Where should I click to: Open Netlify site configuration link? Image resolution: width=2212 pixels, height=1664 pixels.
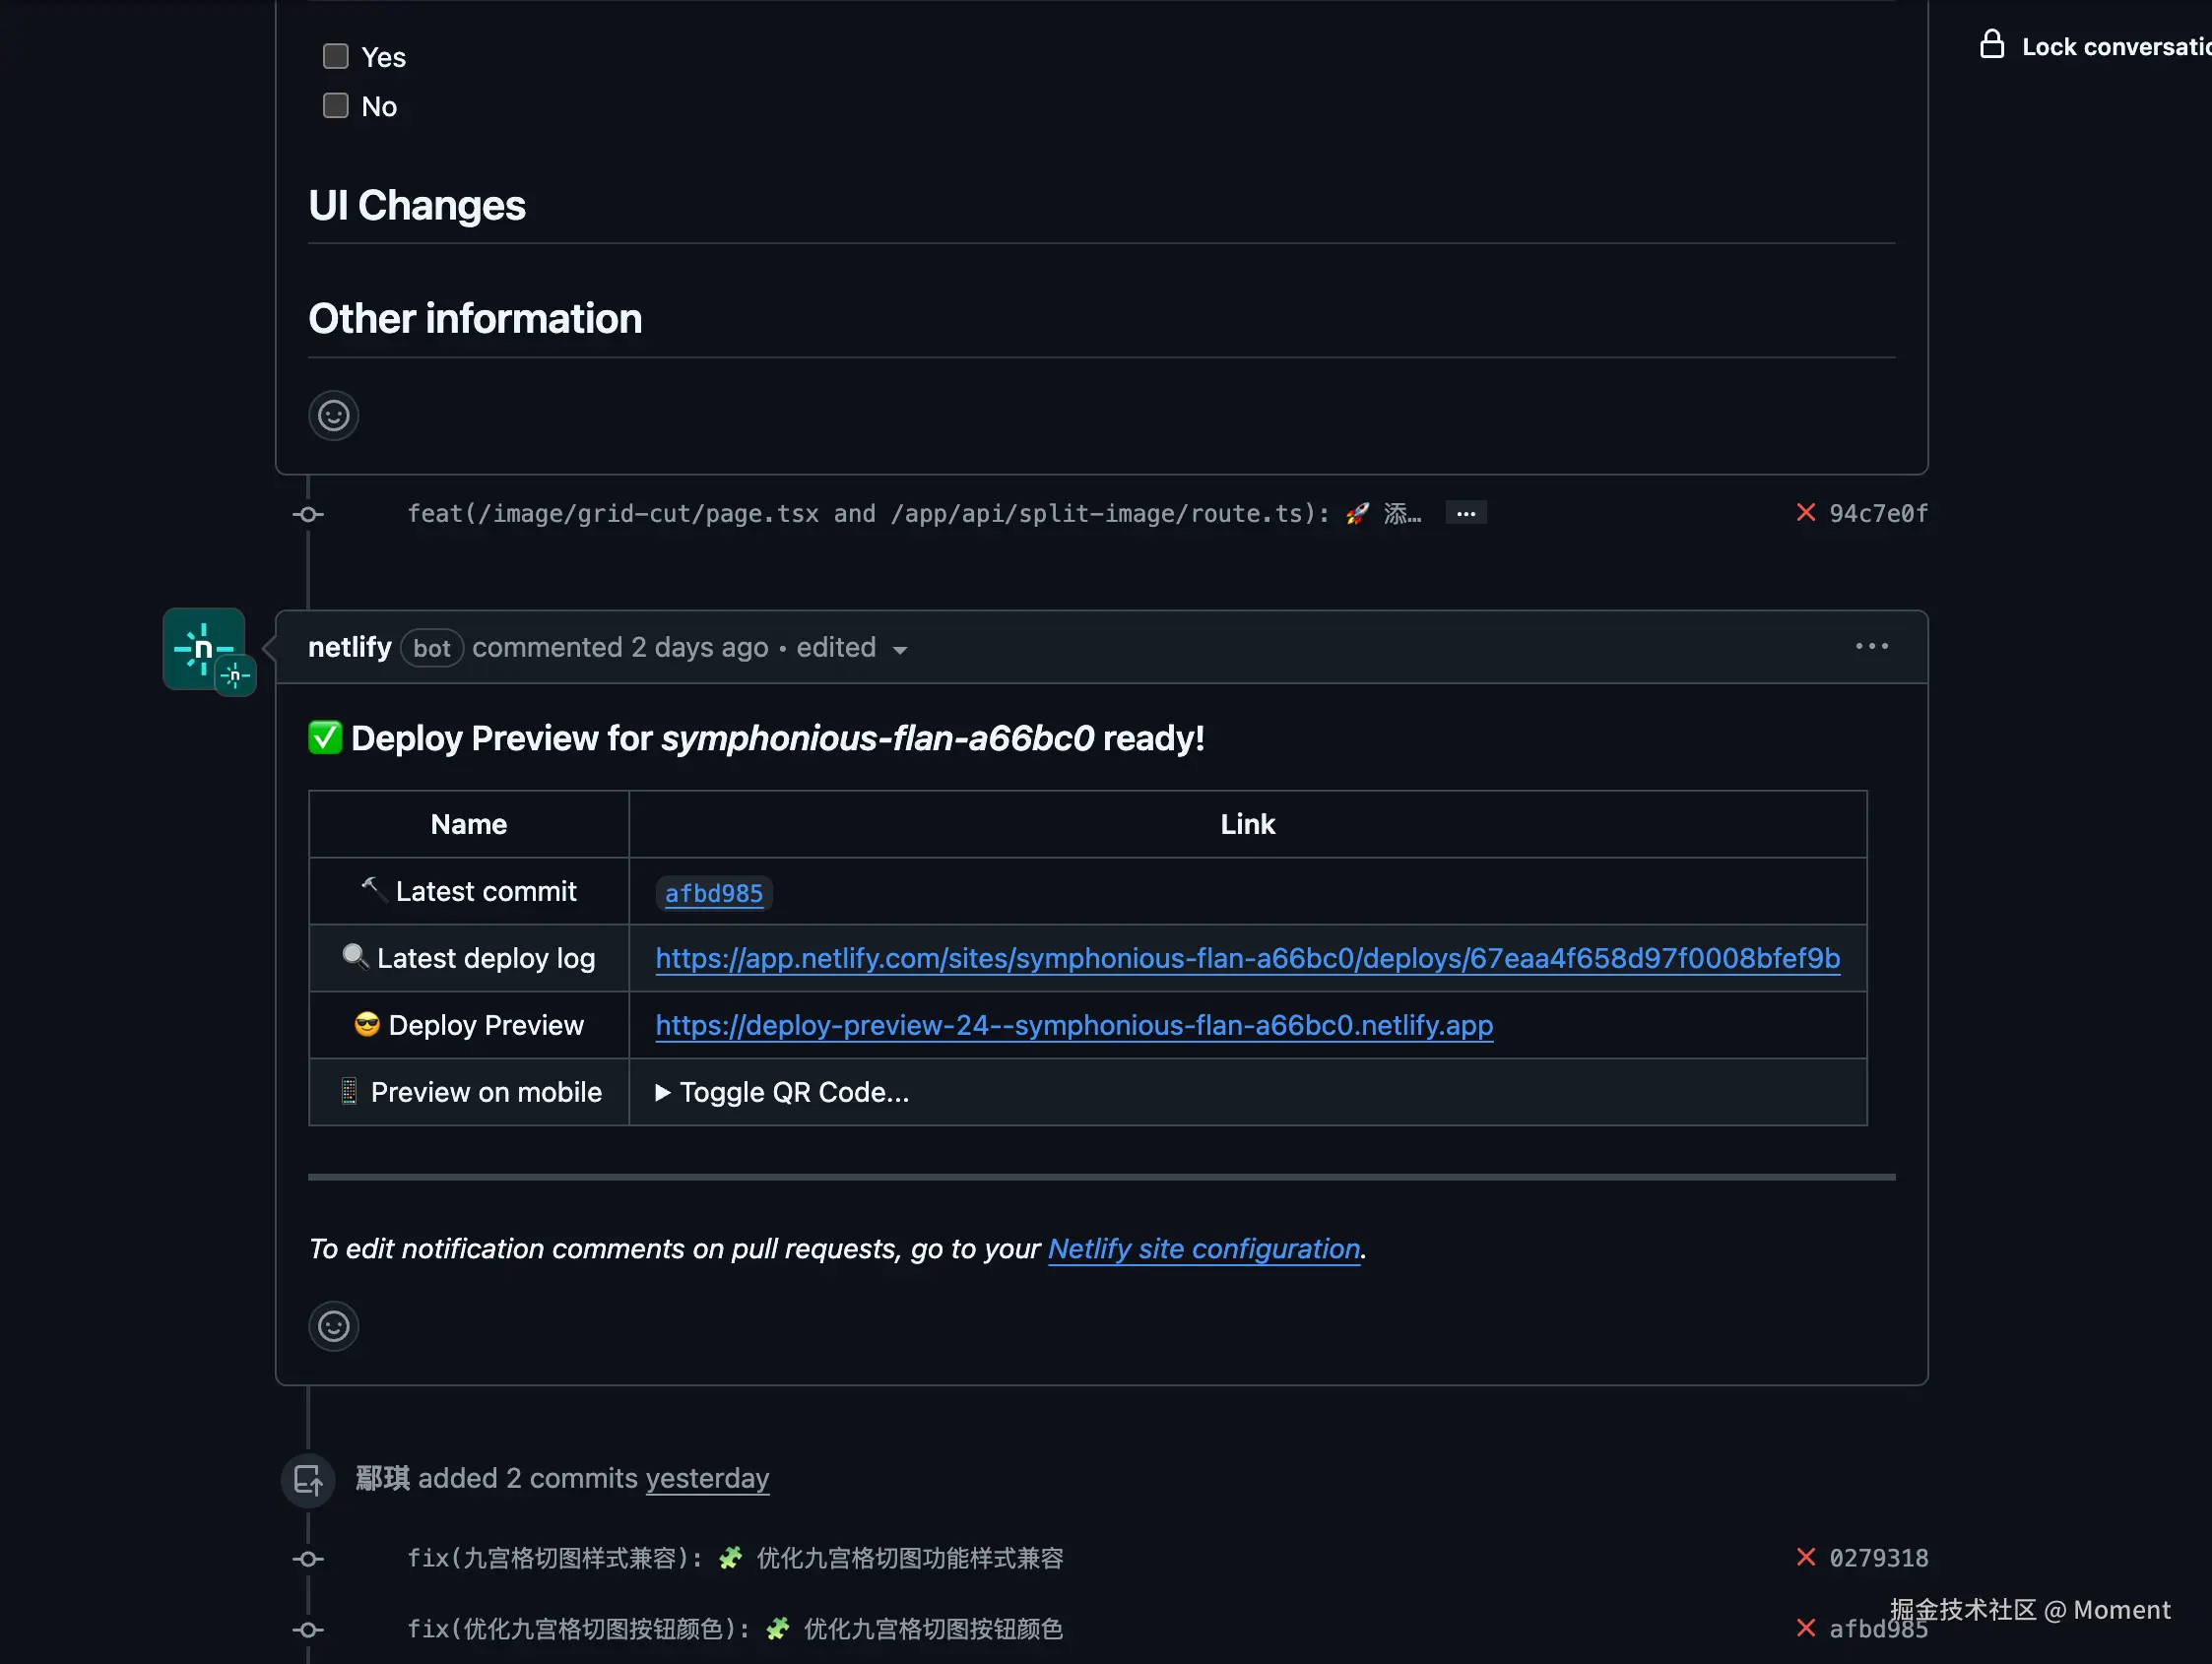pos(1204,1249)
